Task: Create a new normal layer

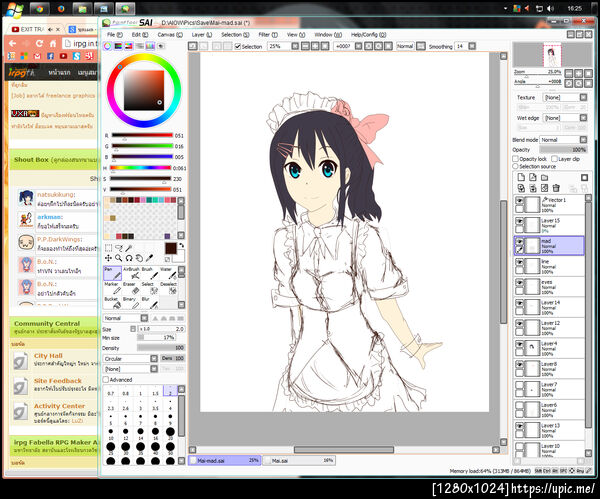Action: (521, 177)
